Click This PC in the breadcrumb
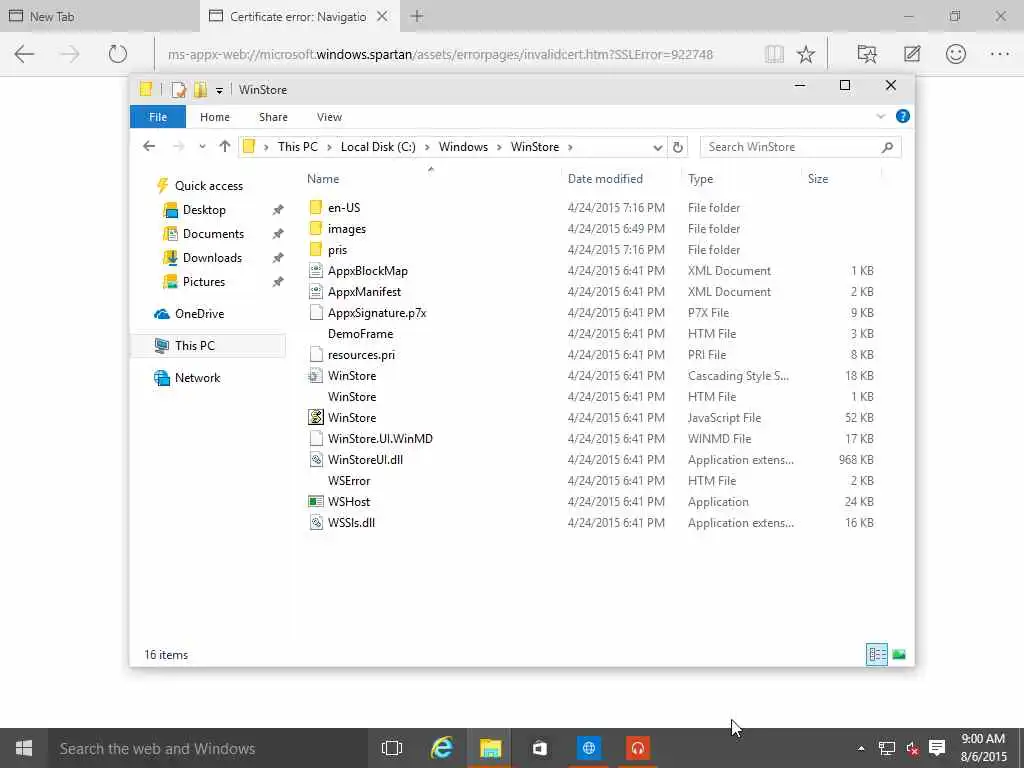Screen dimensions: 1024x768 coord(298,147)
